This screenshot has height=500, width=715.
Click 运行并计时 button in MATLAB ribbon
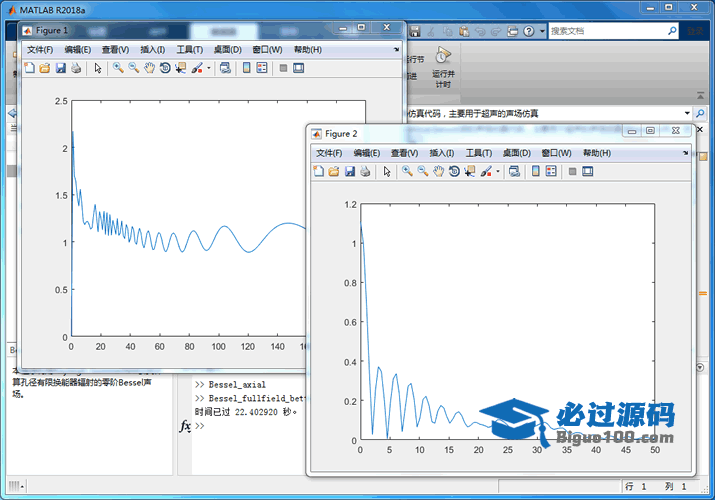click(443, 67)
